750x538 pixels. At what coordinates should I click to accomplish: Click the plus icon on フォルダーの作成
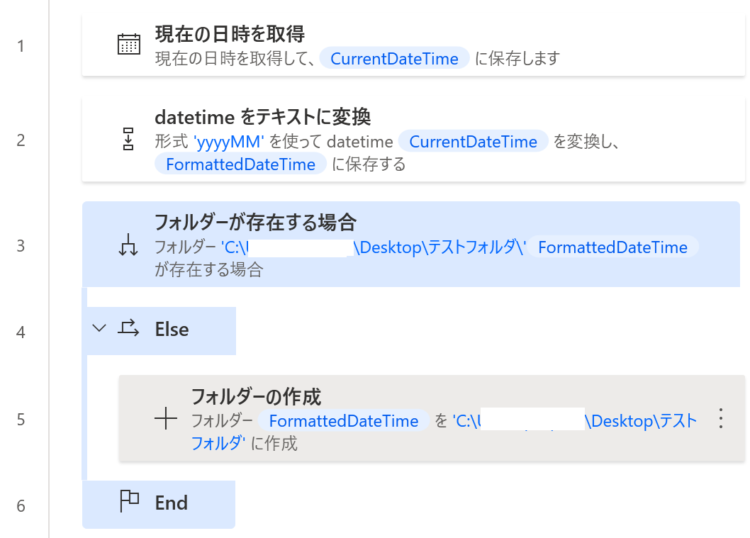[x=165, y=418]
